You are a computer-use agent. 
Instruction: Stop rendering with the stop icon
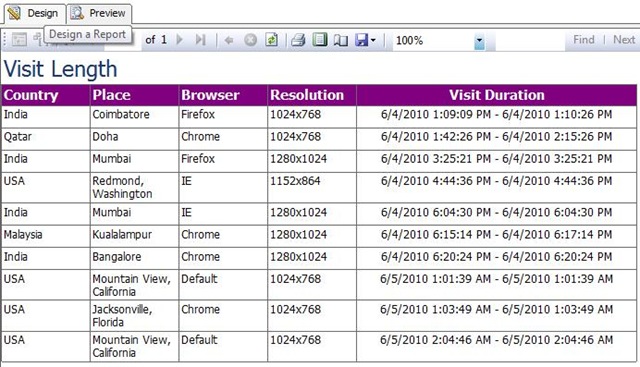click(x=250, y=40)
